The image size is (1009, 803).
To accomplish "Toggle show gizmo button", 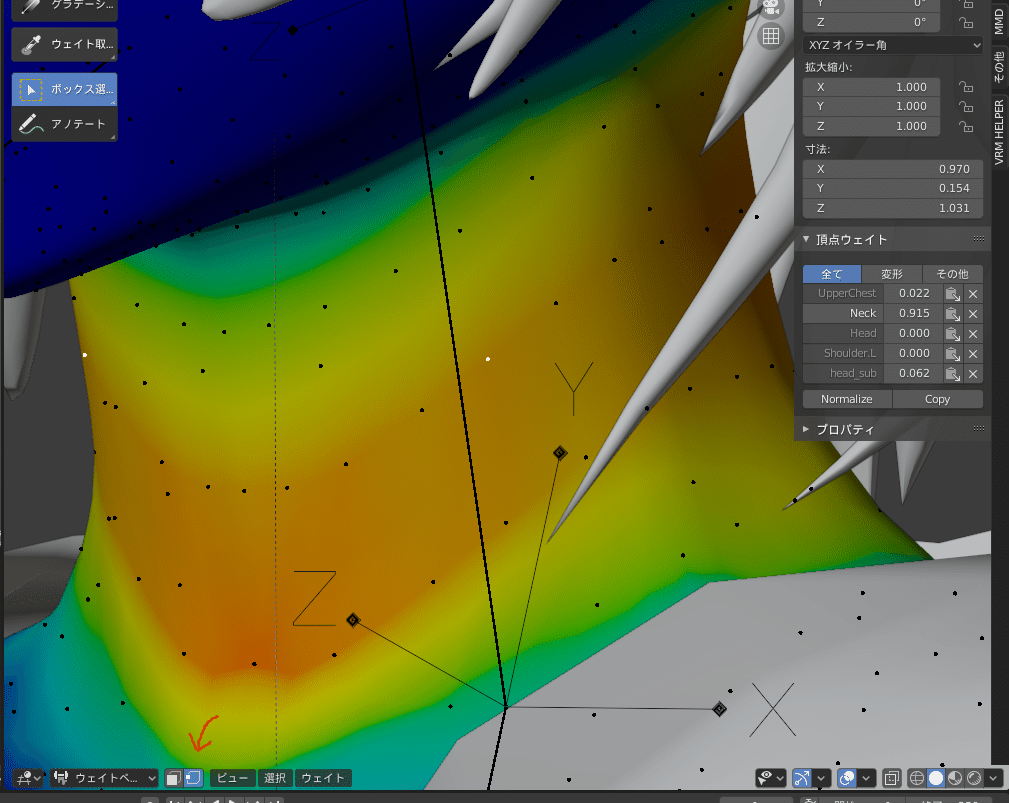I will (x=802, y=779).
